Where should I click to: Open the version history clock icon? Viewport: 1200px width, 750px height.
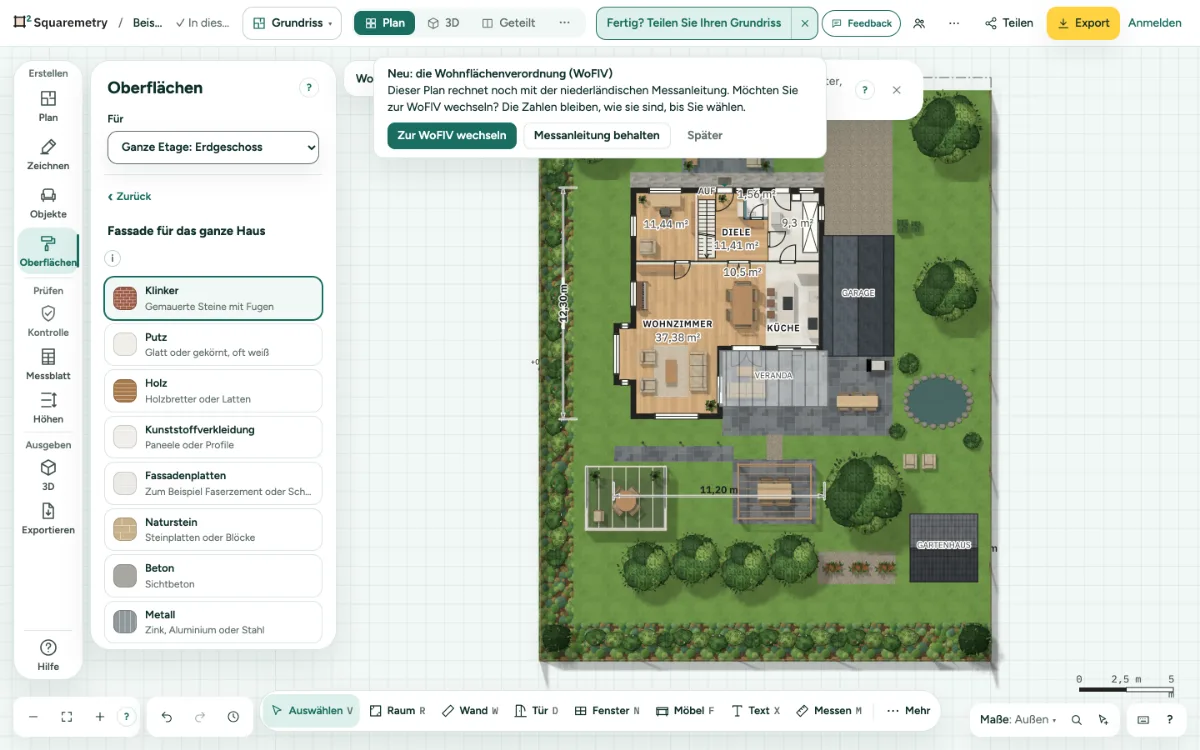pos(233,717)
